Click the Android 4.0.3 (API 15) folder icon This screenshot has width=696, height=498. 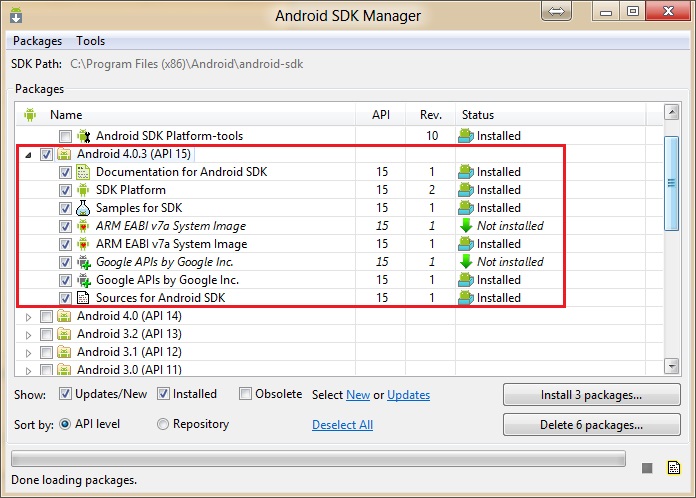pos(64,154)
